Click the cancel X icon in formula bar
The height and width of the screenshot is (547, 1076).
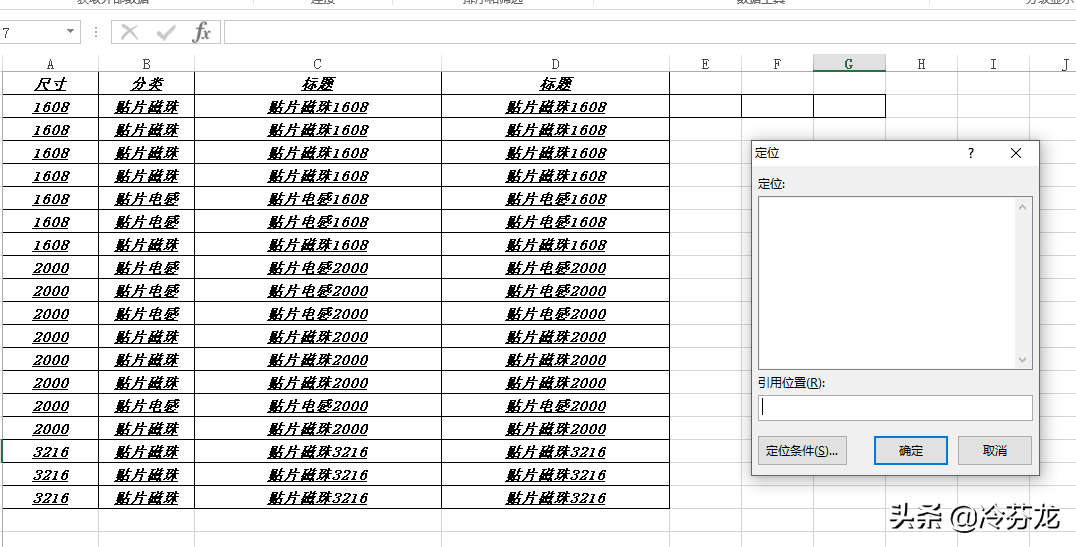pyautogui.click(x=130, y=32)
